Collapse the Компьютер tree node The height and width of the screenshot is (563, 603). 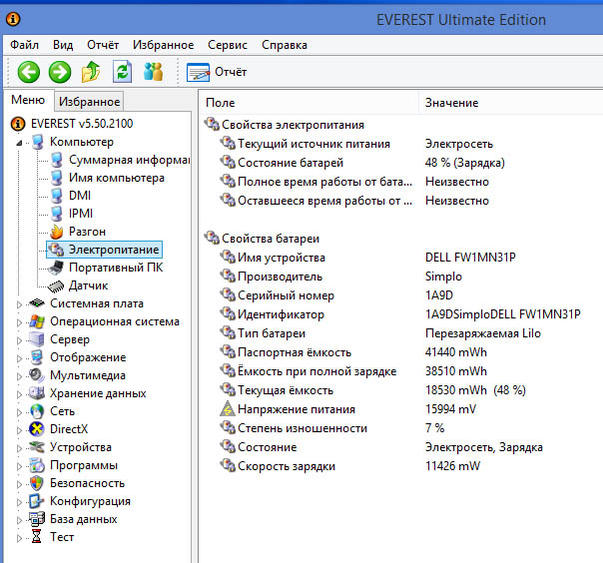click(x=19, y=143)
